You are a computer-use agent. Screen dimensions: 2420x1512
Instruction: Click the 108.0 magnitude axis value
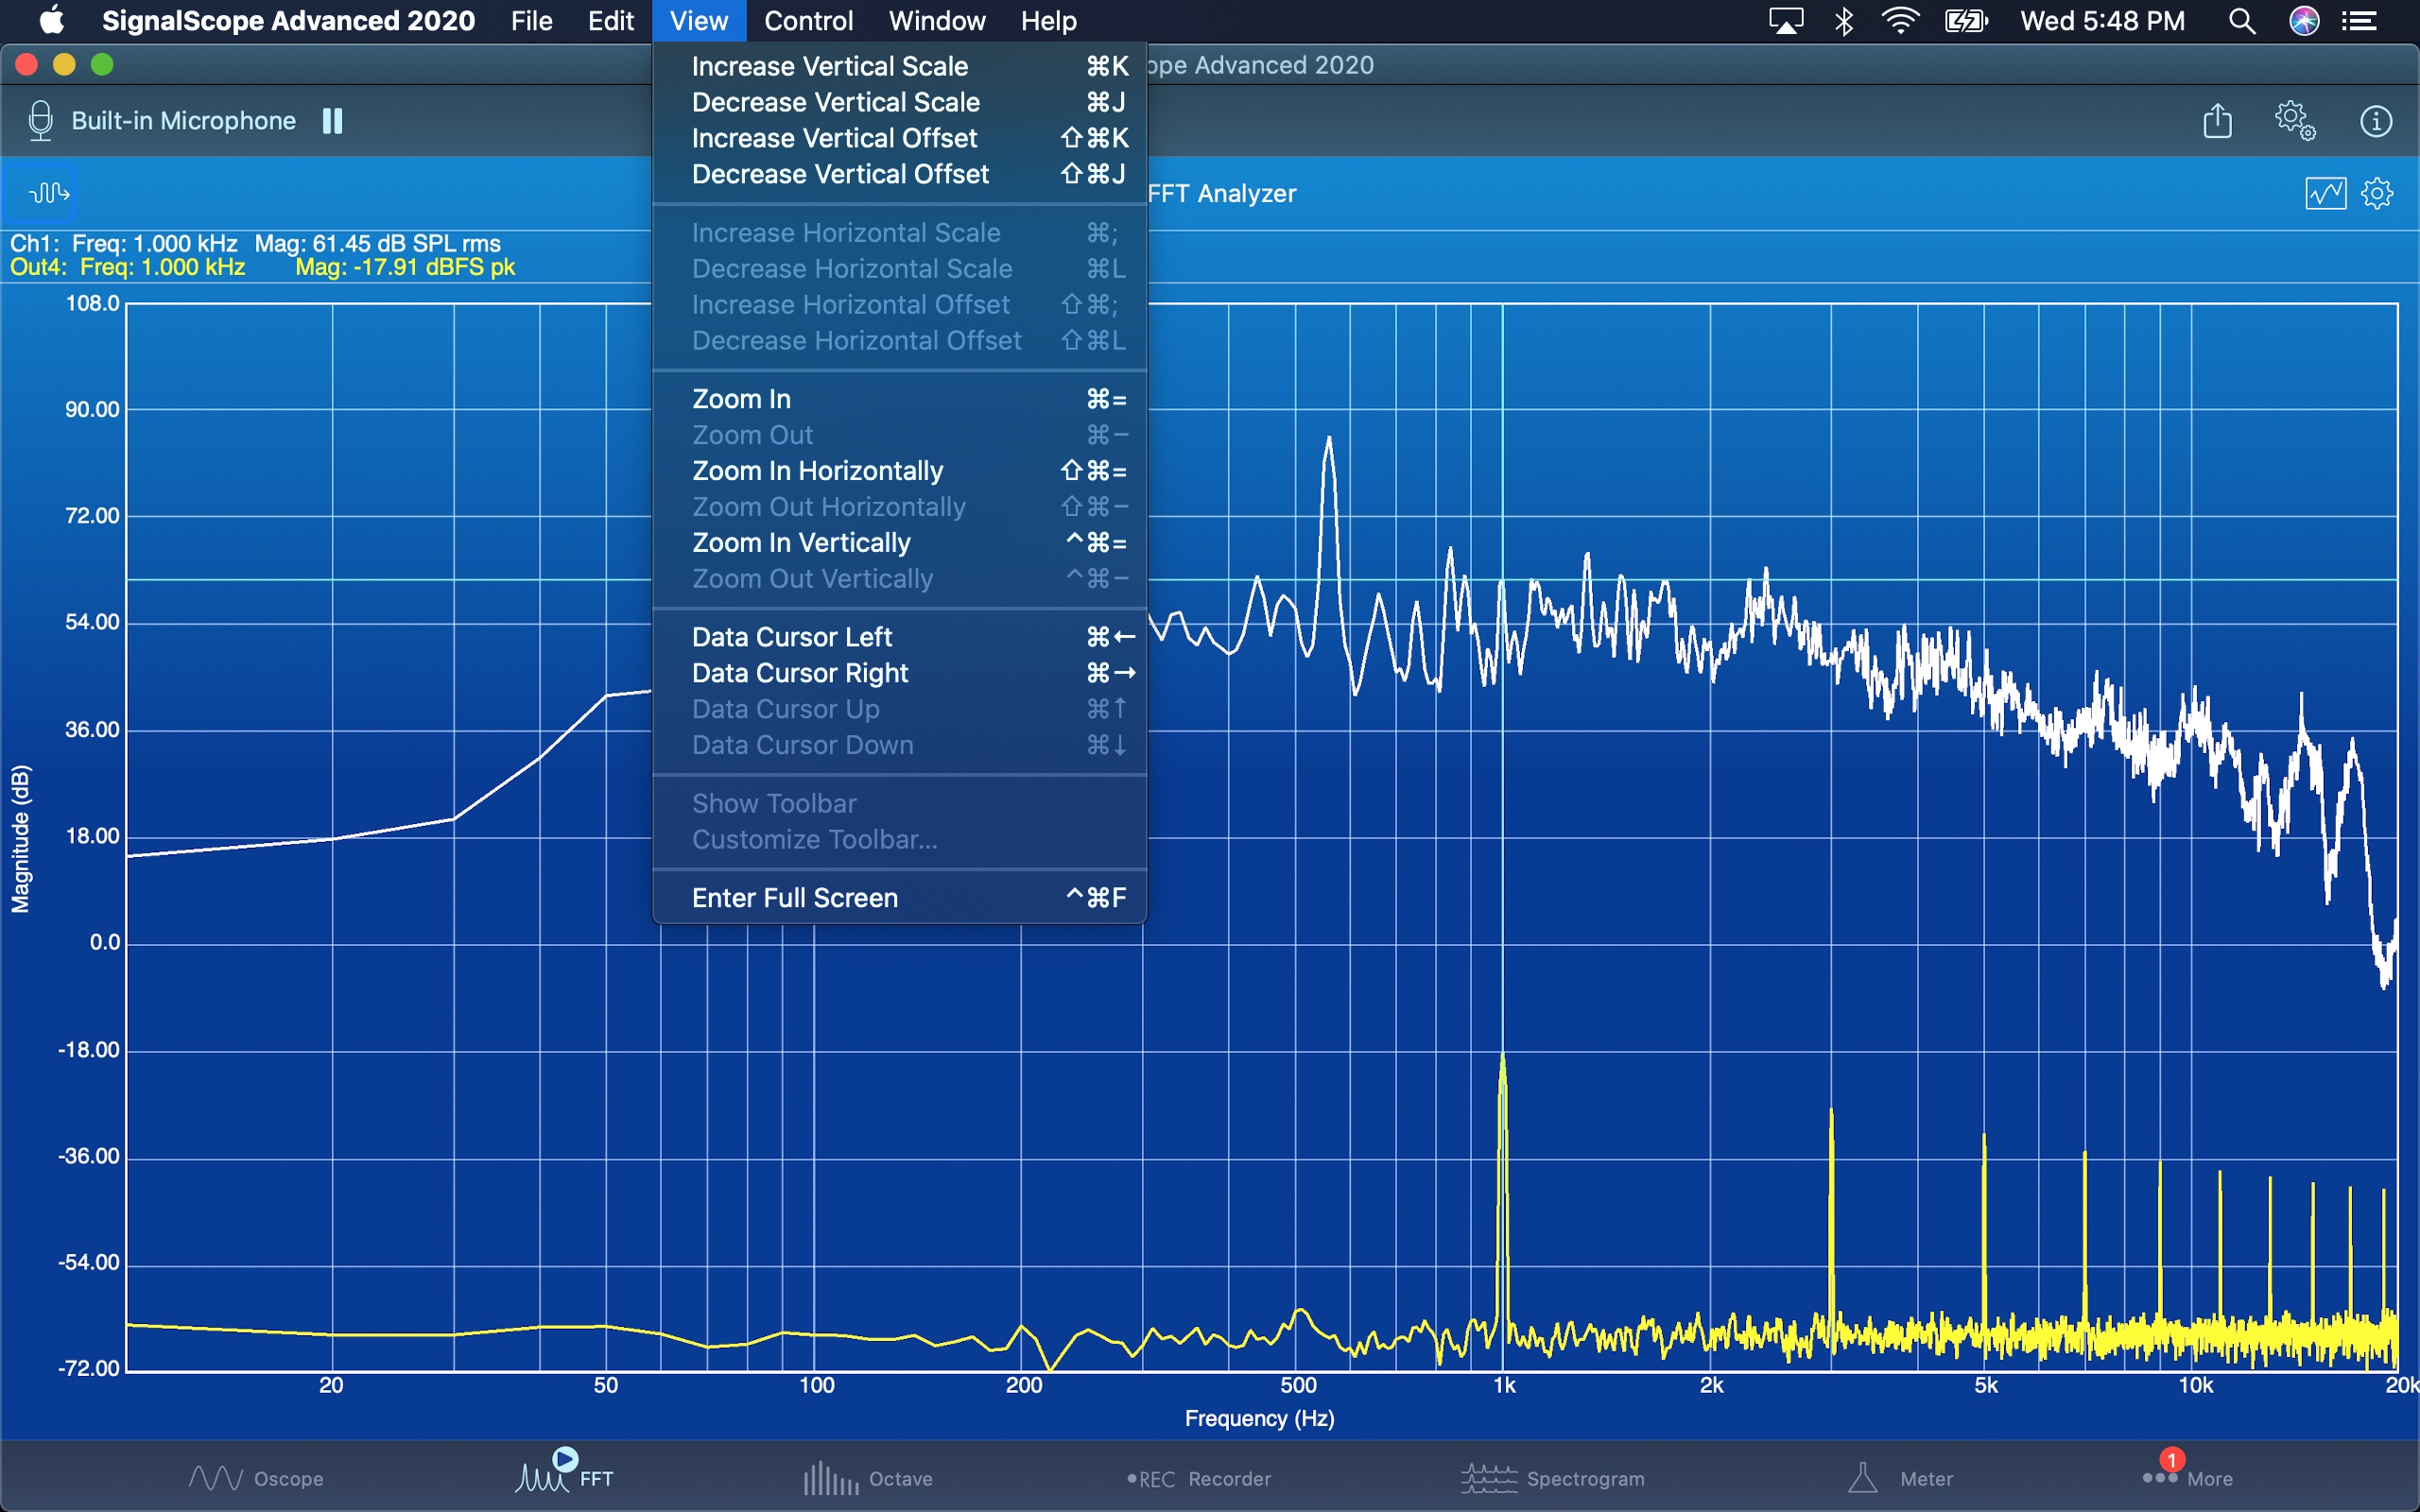(92, 303)
